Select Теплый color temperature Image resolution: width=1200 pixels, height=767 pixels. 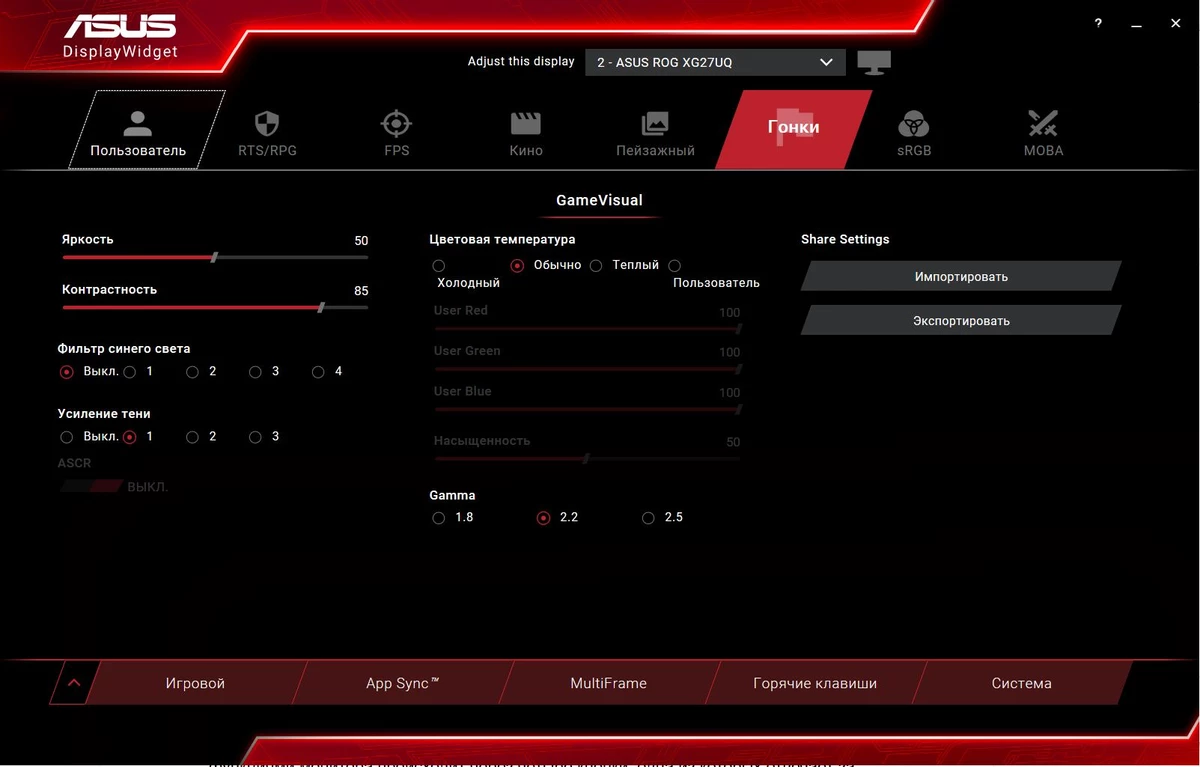tap(596, 266)
